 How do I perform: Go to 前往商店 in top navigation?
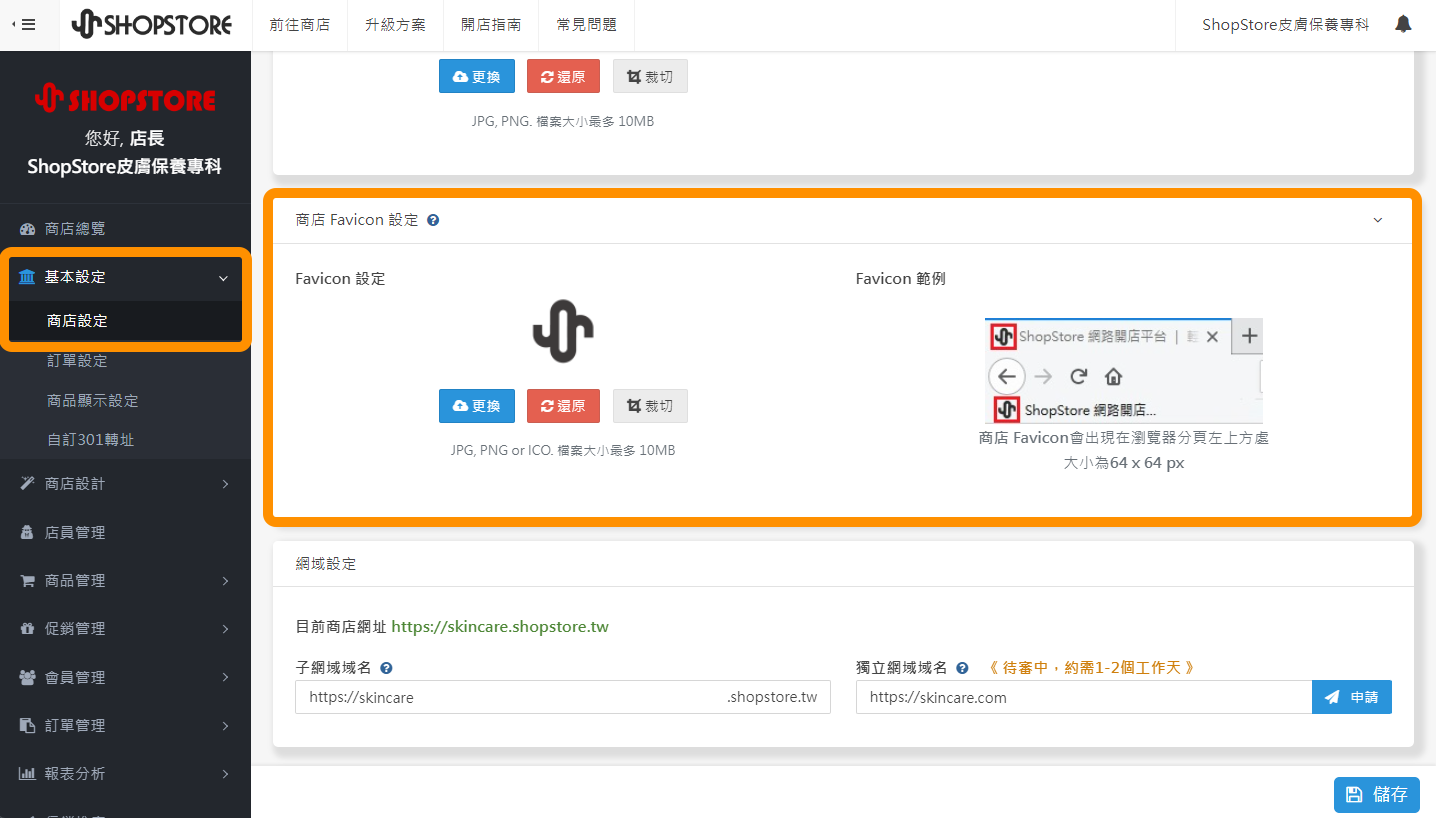(x=300, y=25)
